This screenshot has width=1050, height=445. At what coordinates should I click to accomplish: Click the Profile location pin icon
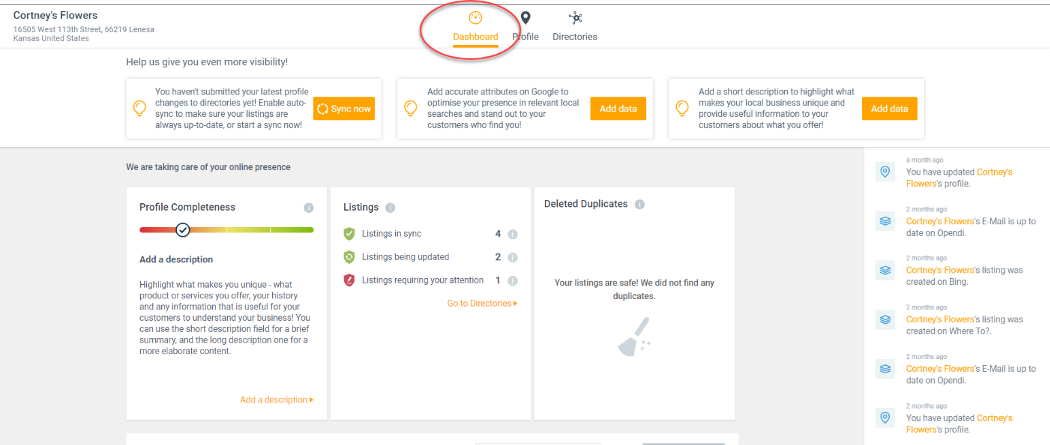pos(525,18)
